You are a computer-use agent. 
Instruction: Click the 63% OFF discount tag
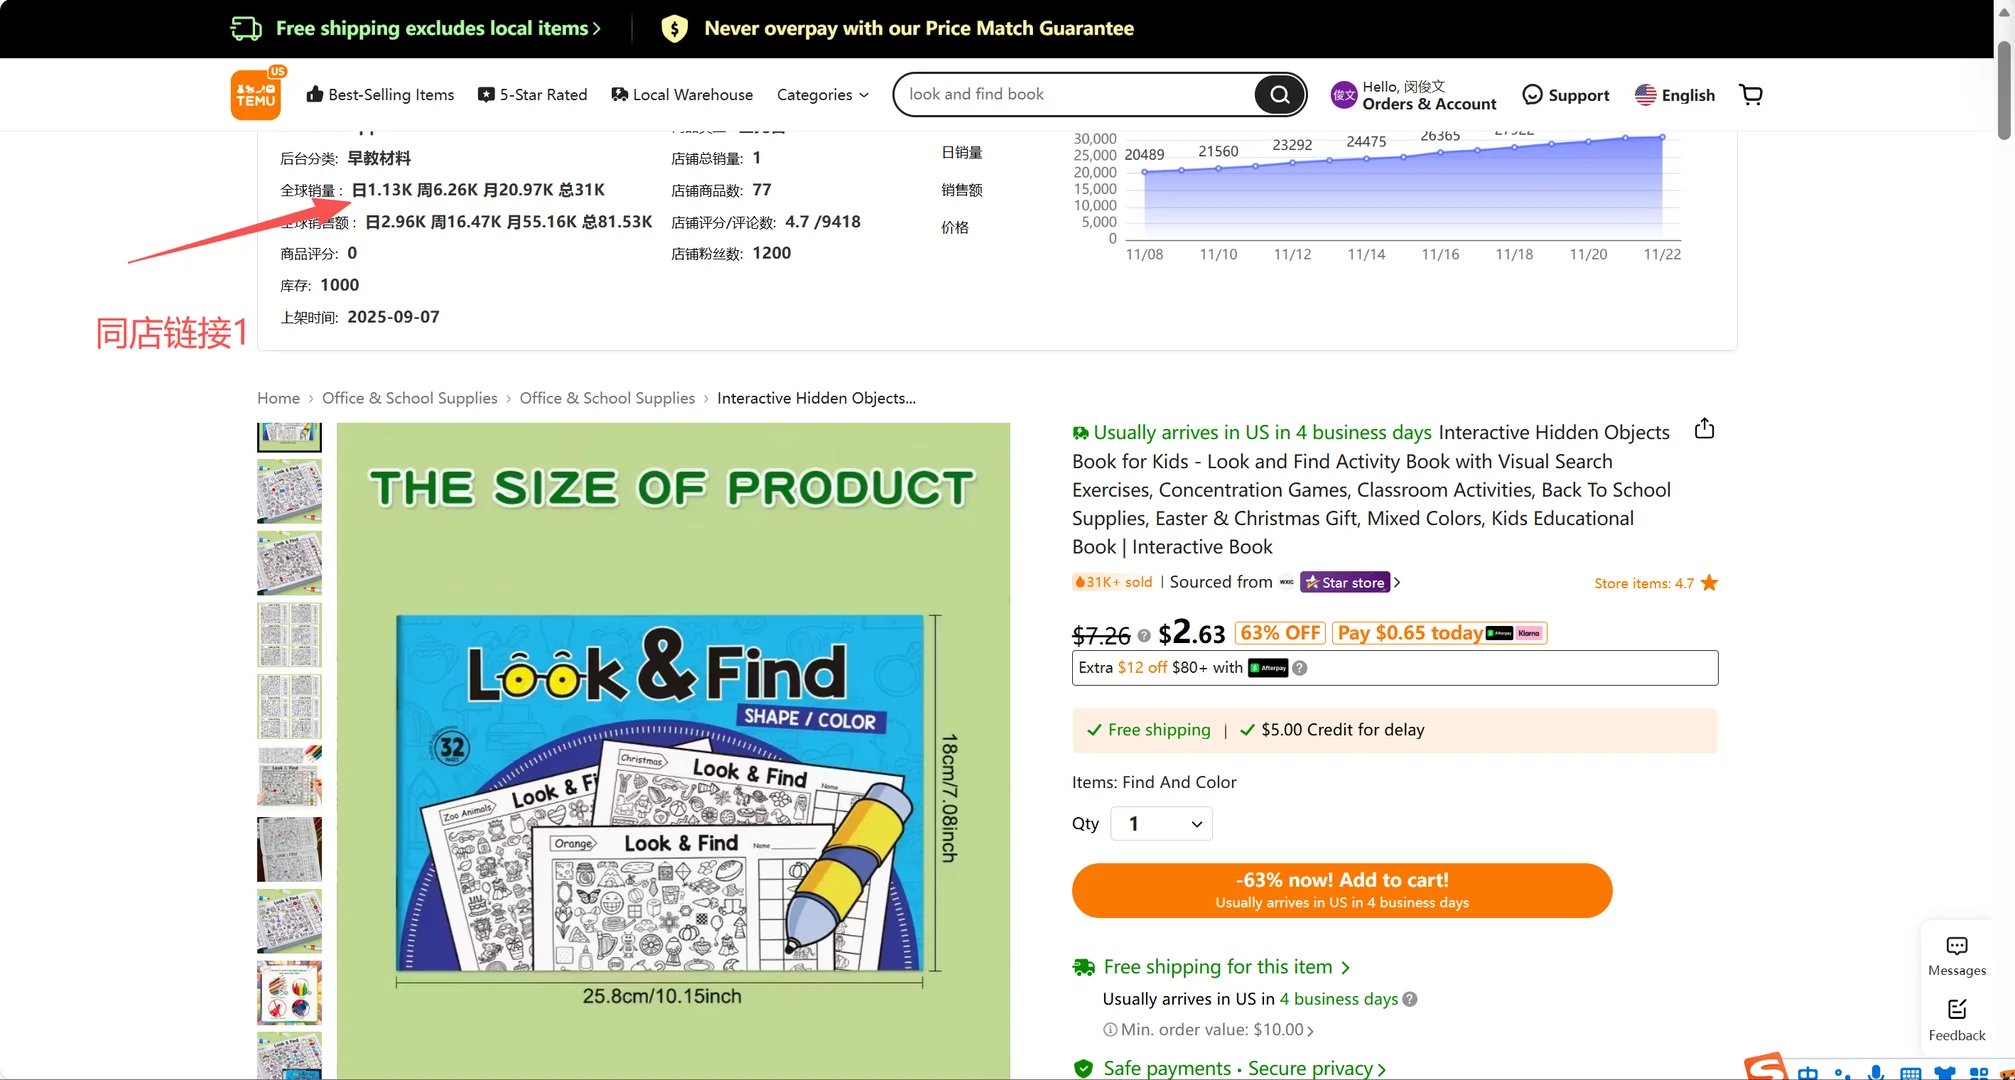1280,633
